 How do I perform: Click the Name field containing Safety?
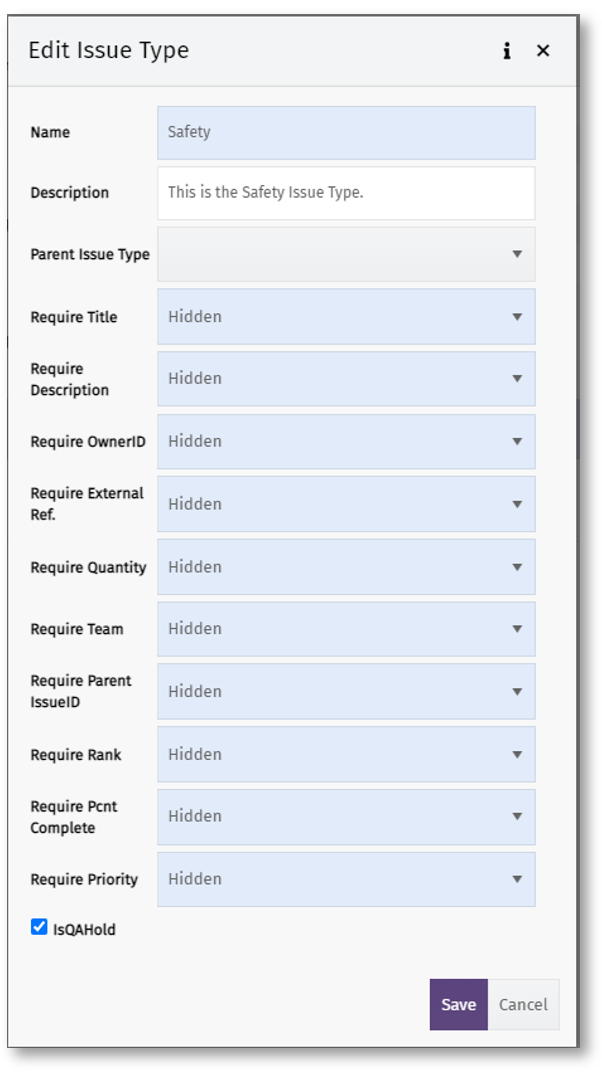(x=345, y=132)
